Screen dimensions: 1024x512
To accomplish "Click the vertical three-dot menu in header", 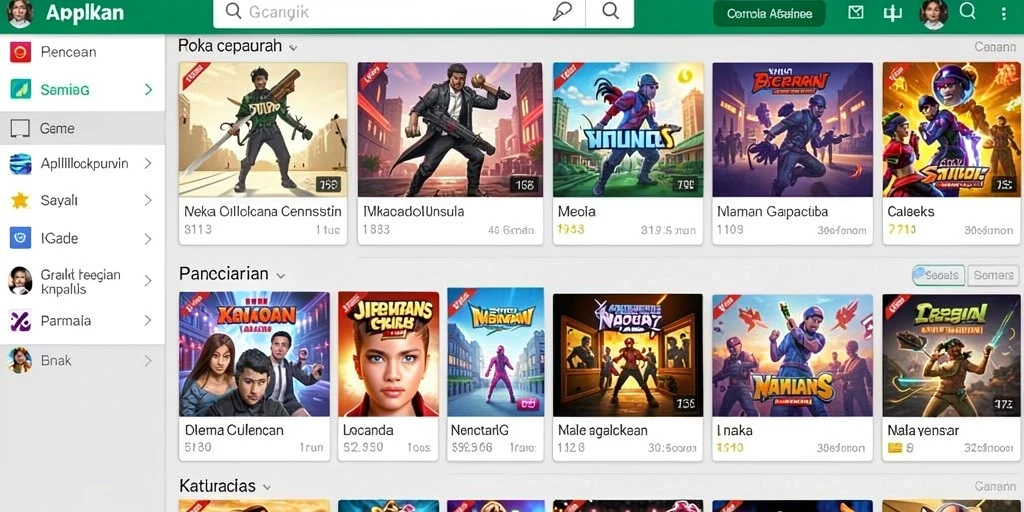I will pos(1003,12).
